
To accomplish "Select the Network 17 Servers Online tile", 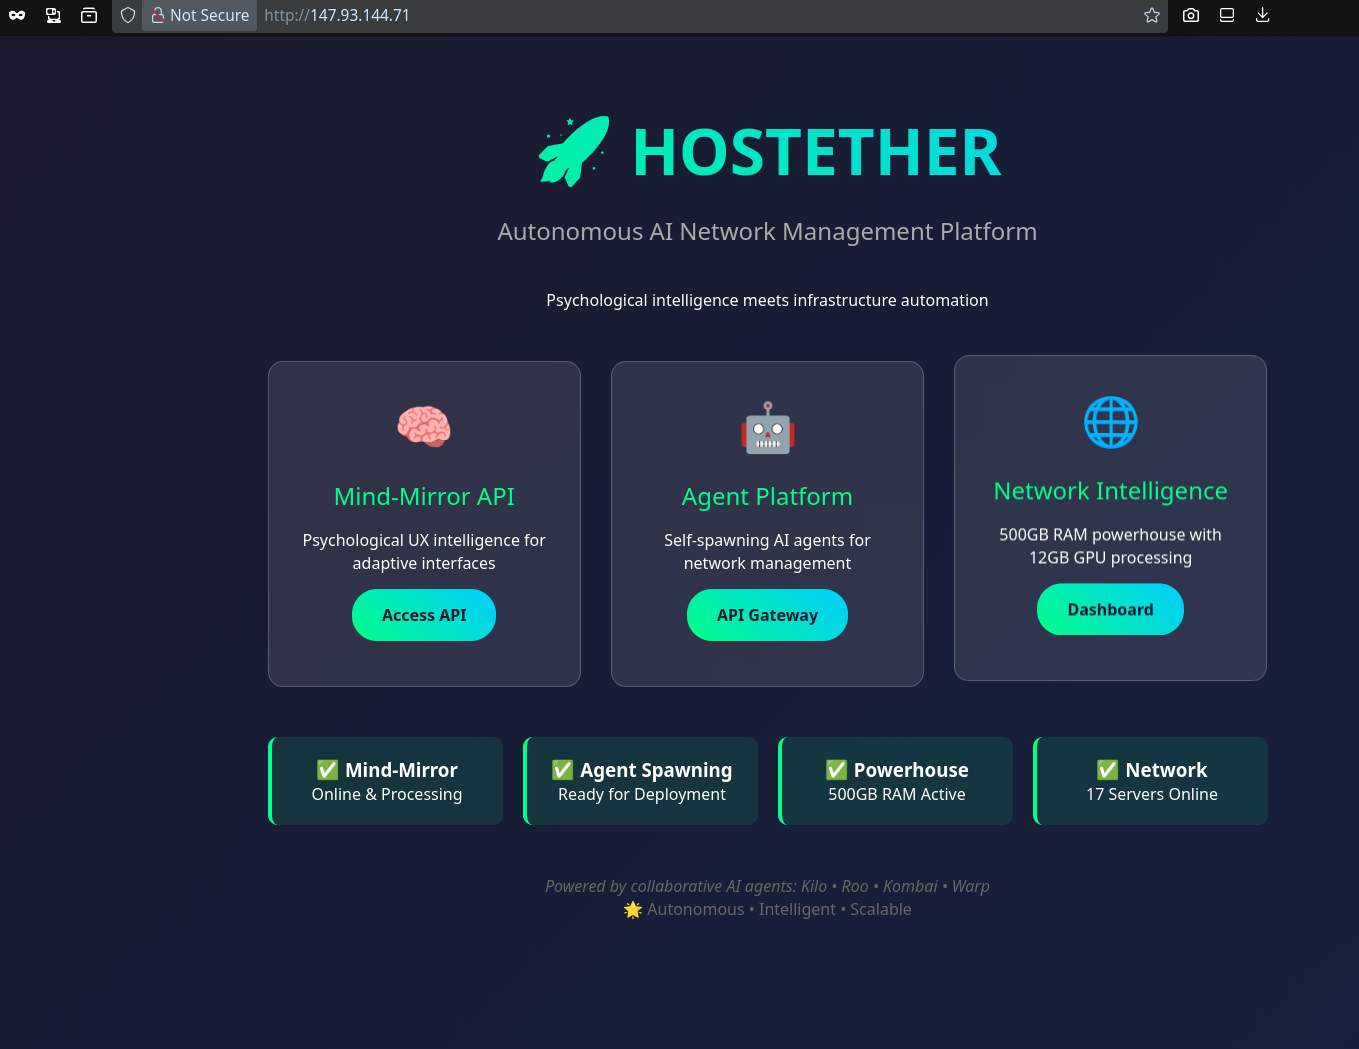I will pos(1151,781).
